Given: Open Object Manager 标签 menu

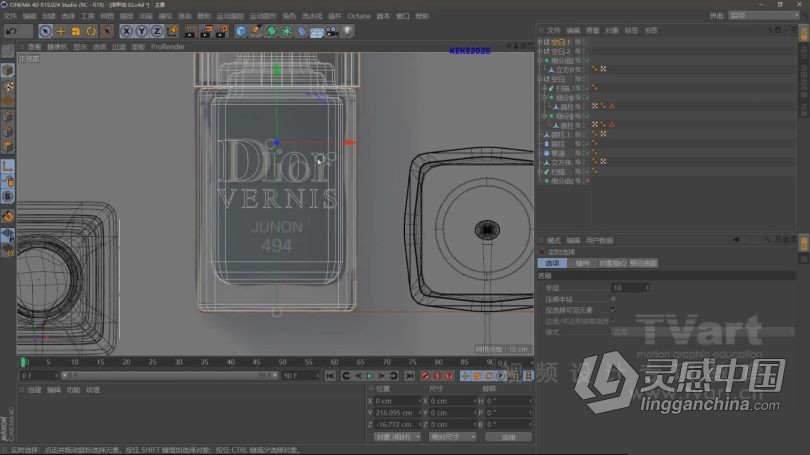Looking at the screenshot, I should pyautogui.click(x=631, y=30).
